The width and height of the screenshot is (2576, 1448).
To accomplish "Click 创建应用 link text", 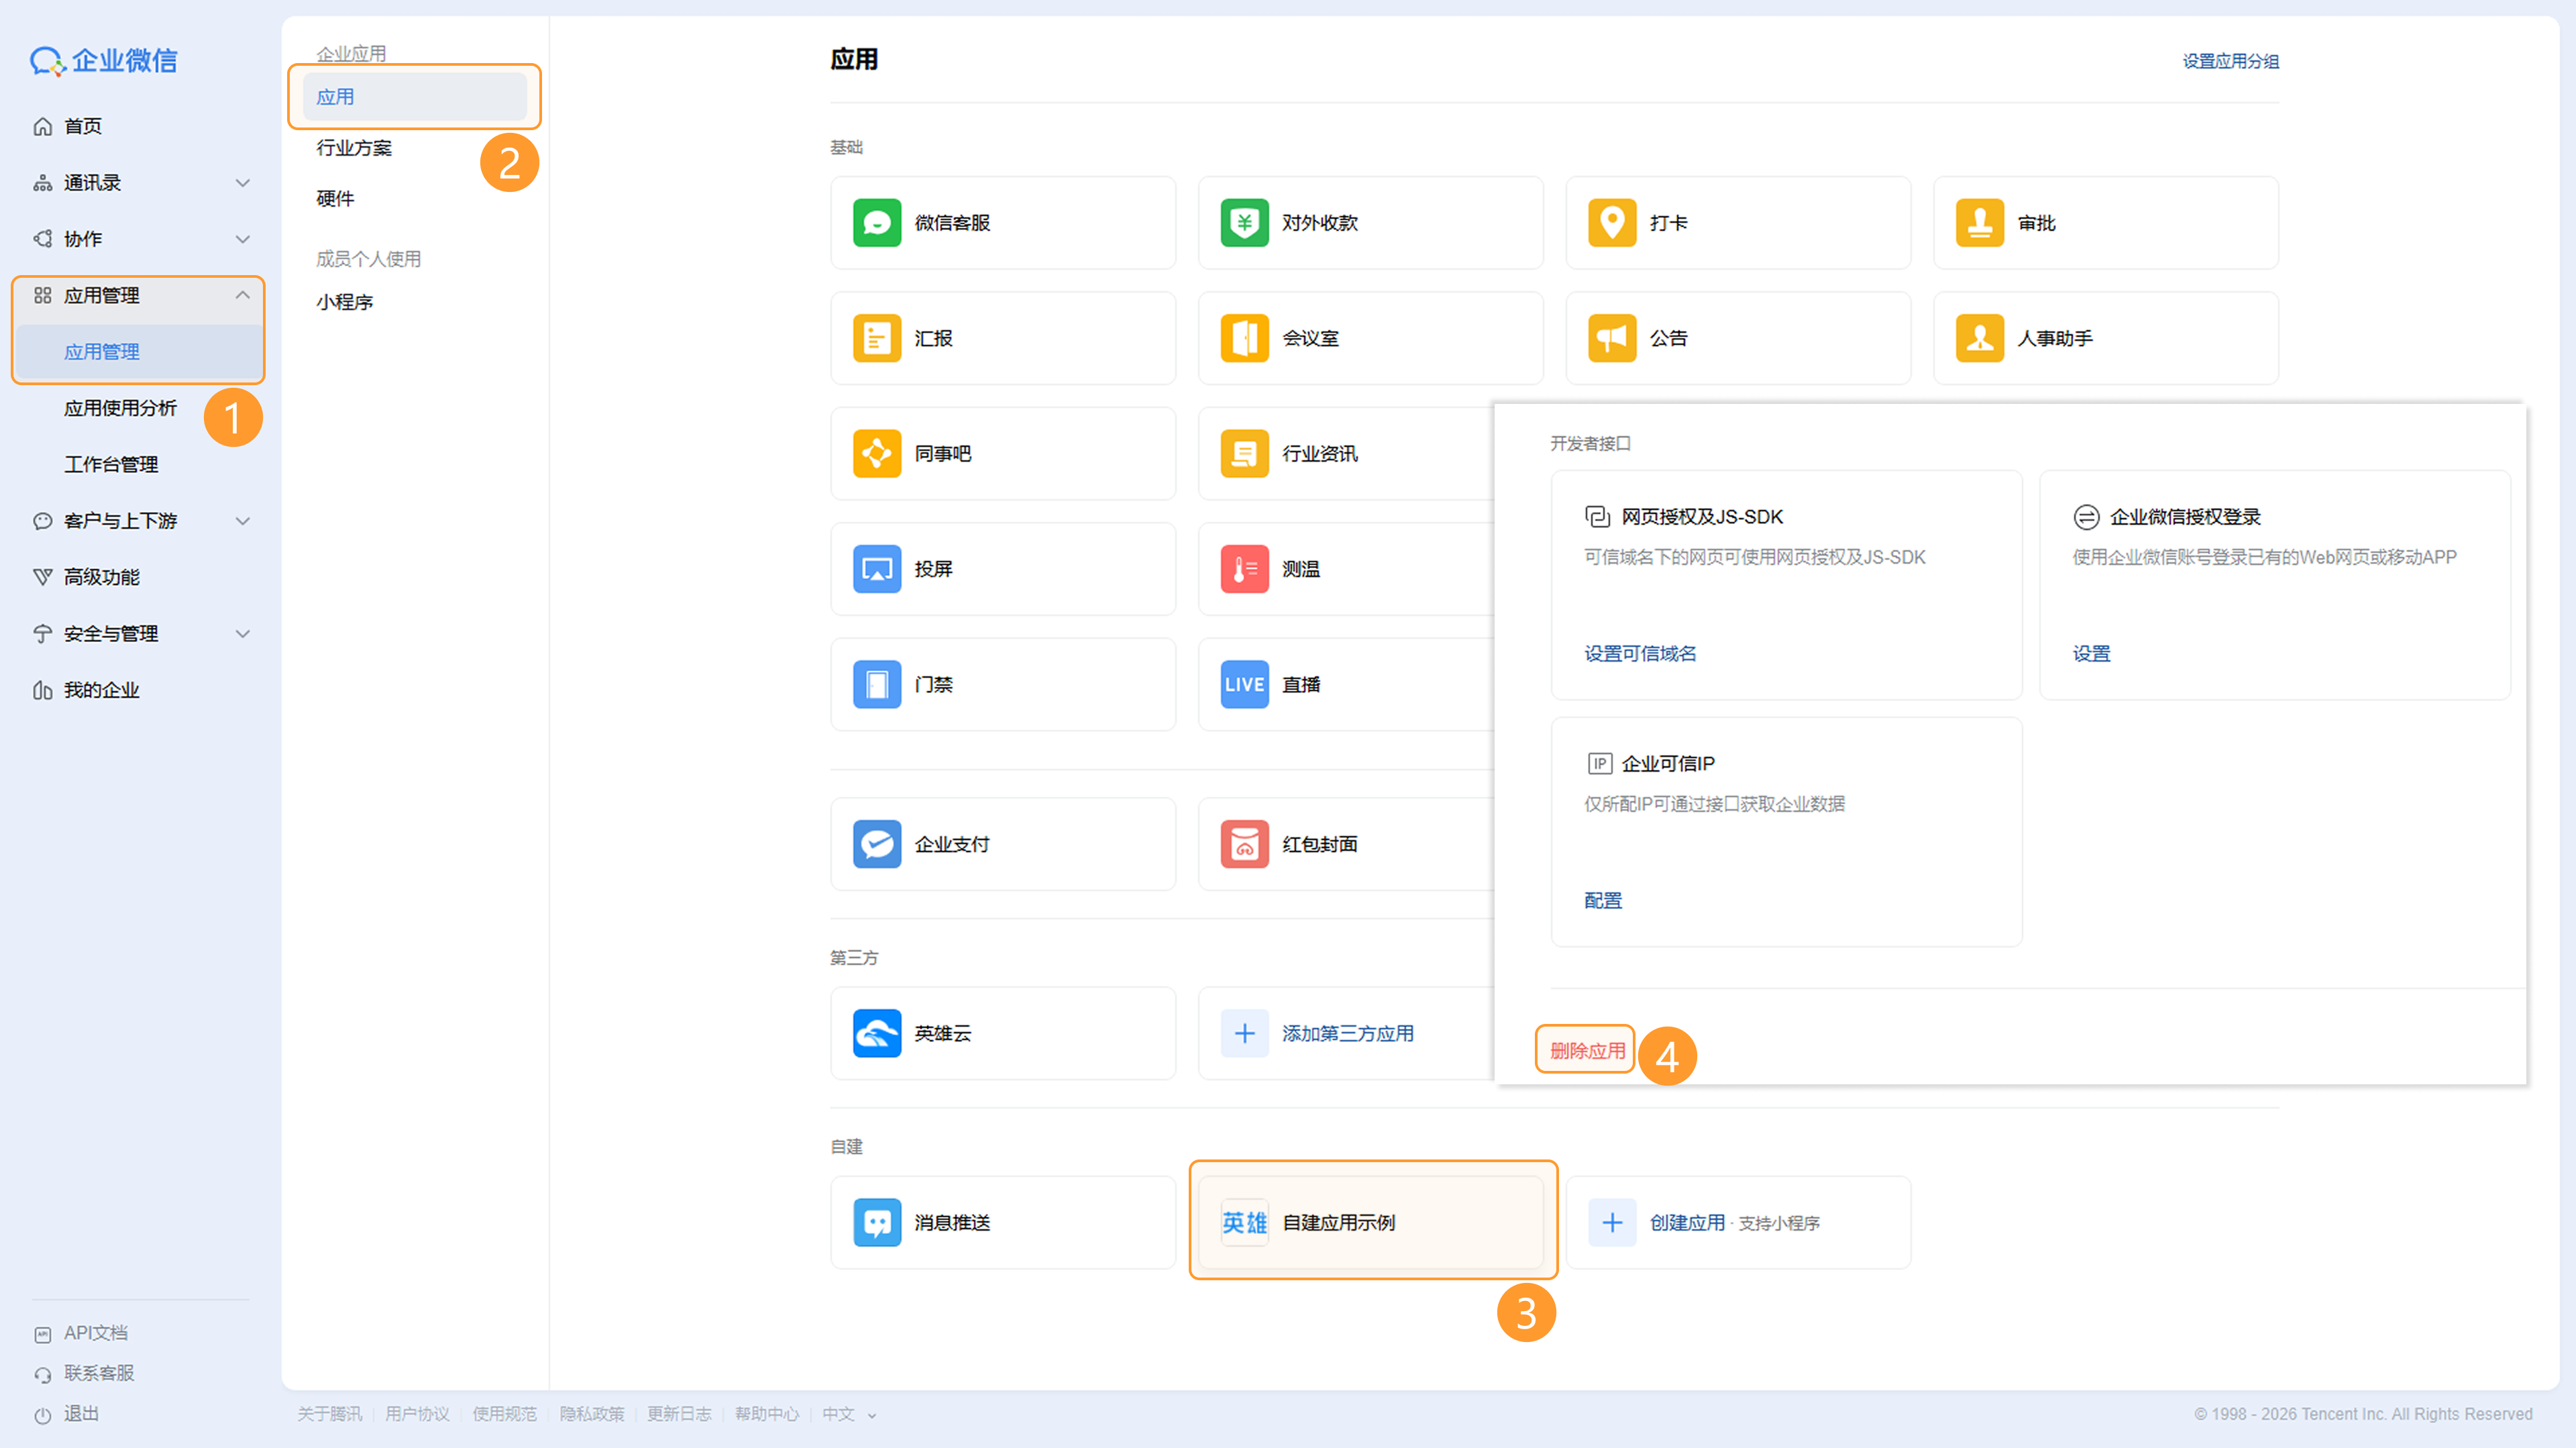I will 1687,1223.
